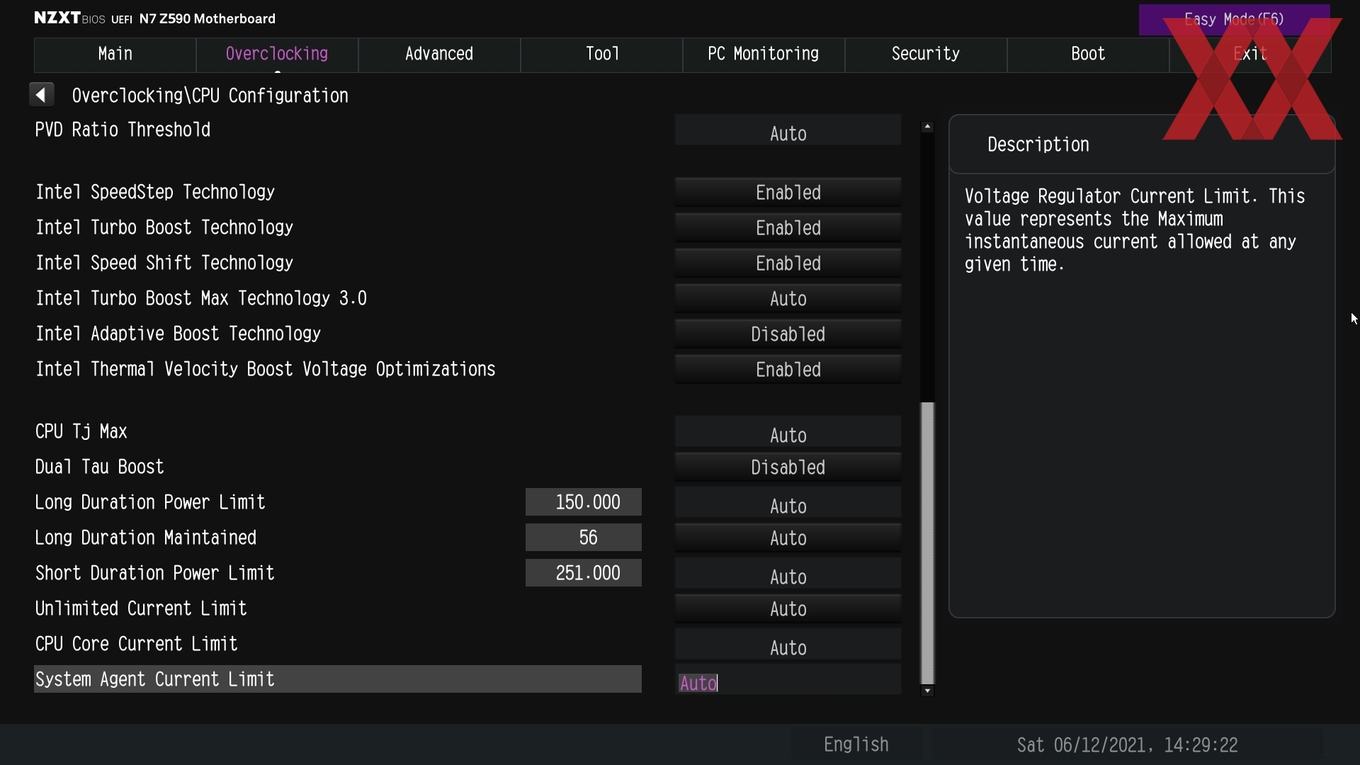Viewport: 1360px width, 765px height.
Task: Change Intel Adaptive Boost Technology setting
Action: [788, 334]
